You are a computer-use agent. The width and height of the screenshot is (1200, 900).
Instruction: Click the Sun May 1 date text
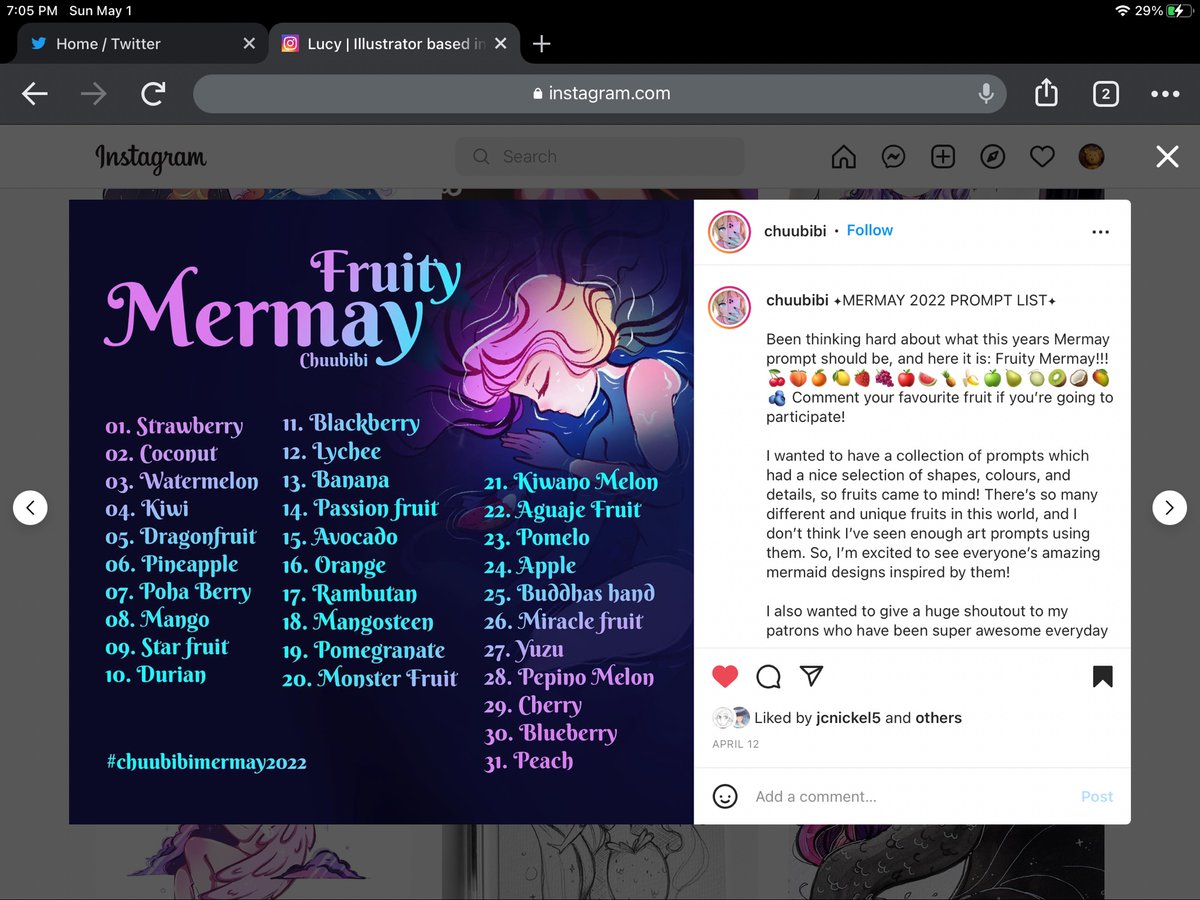coord(101,11)
